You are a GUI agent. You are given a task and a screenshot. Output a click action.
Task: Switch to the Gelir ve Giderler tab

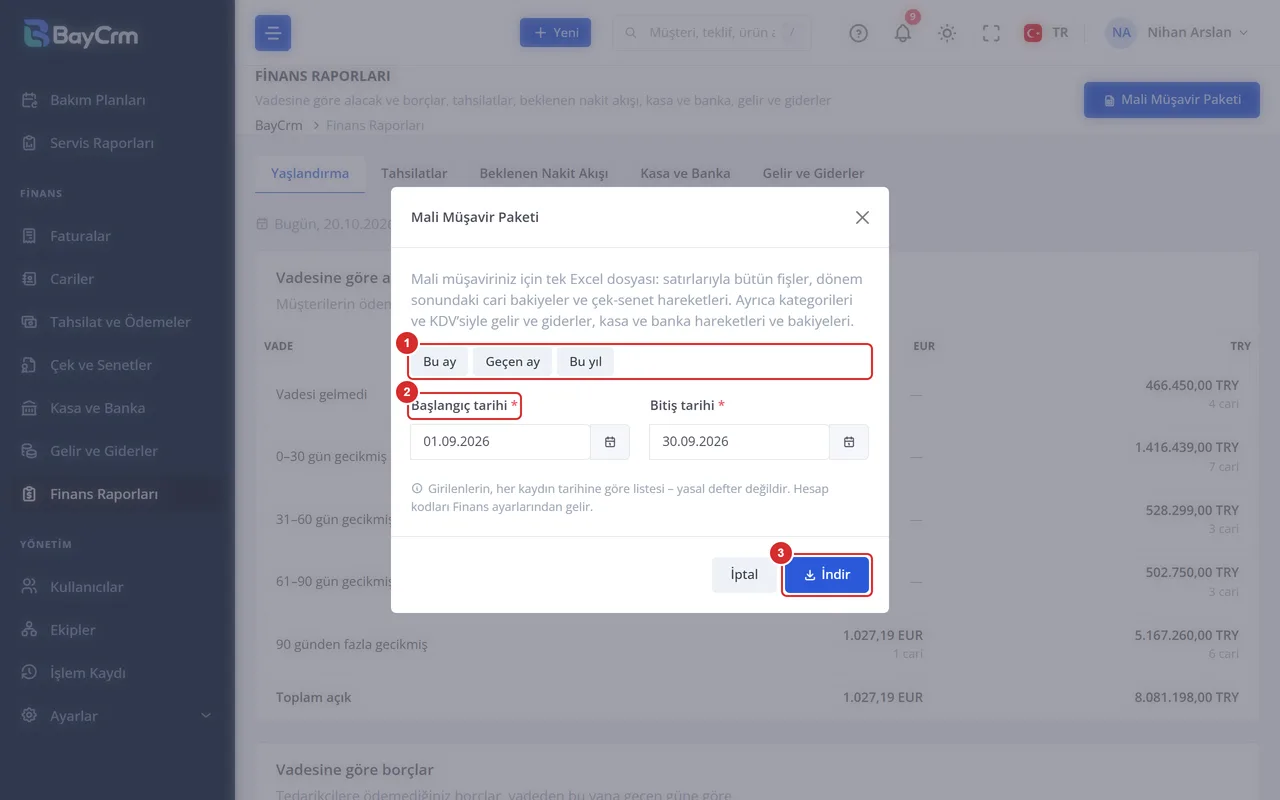click(813, 173)
